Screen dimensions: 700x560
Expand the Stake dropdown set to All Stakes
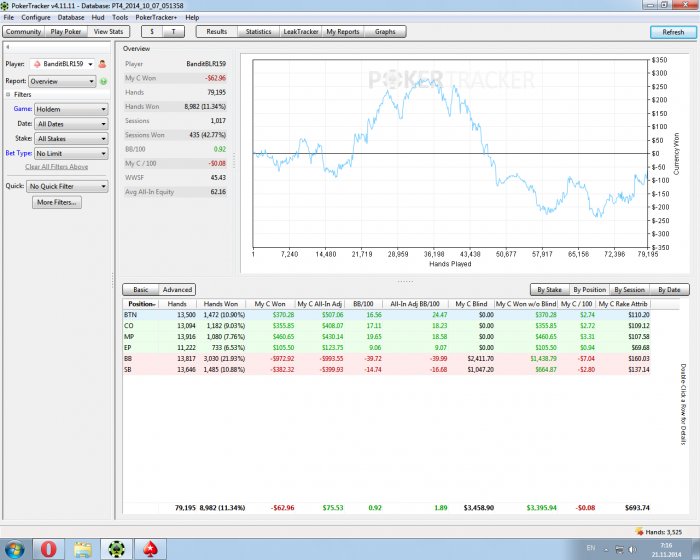[70, 139]
